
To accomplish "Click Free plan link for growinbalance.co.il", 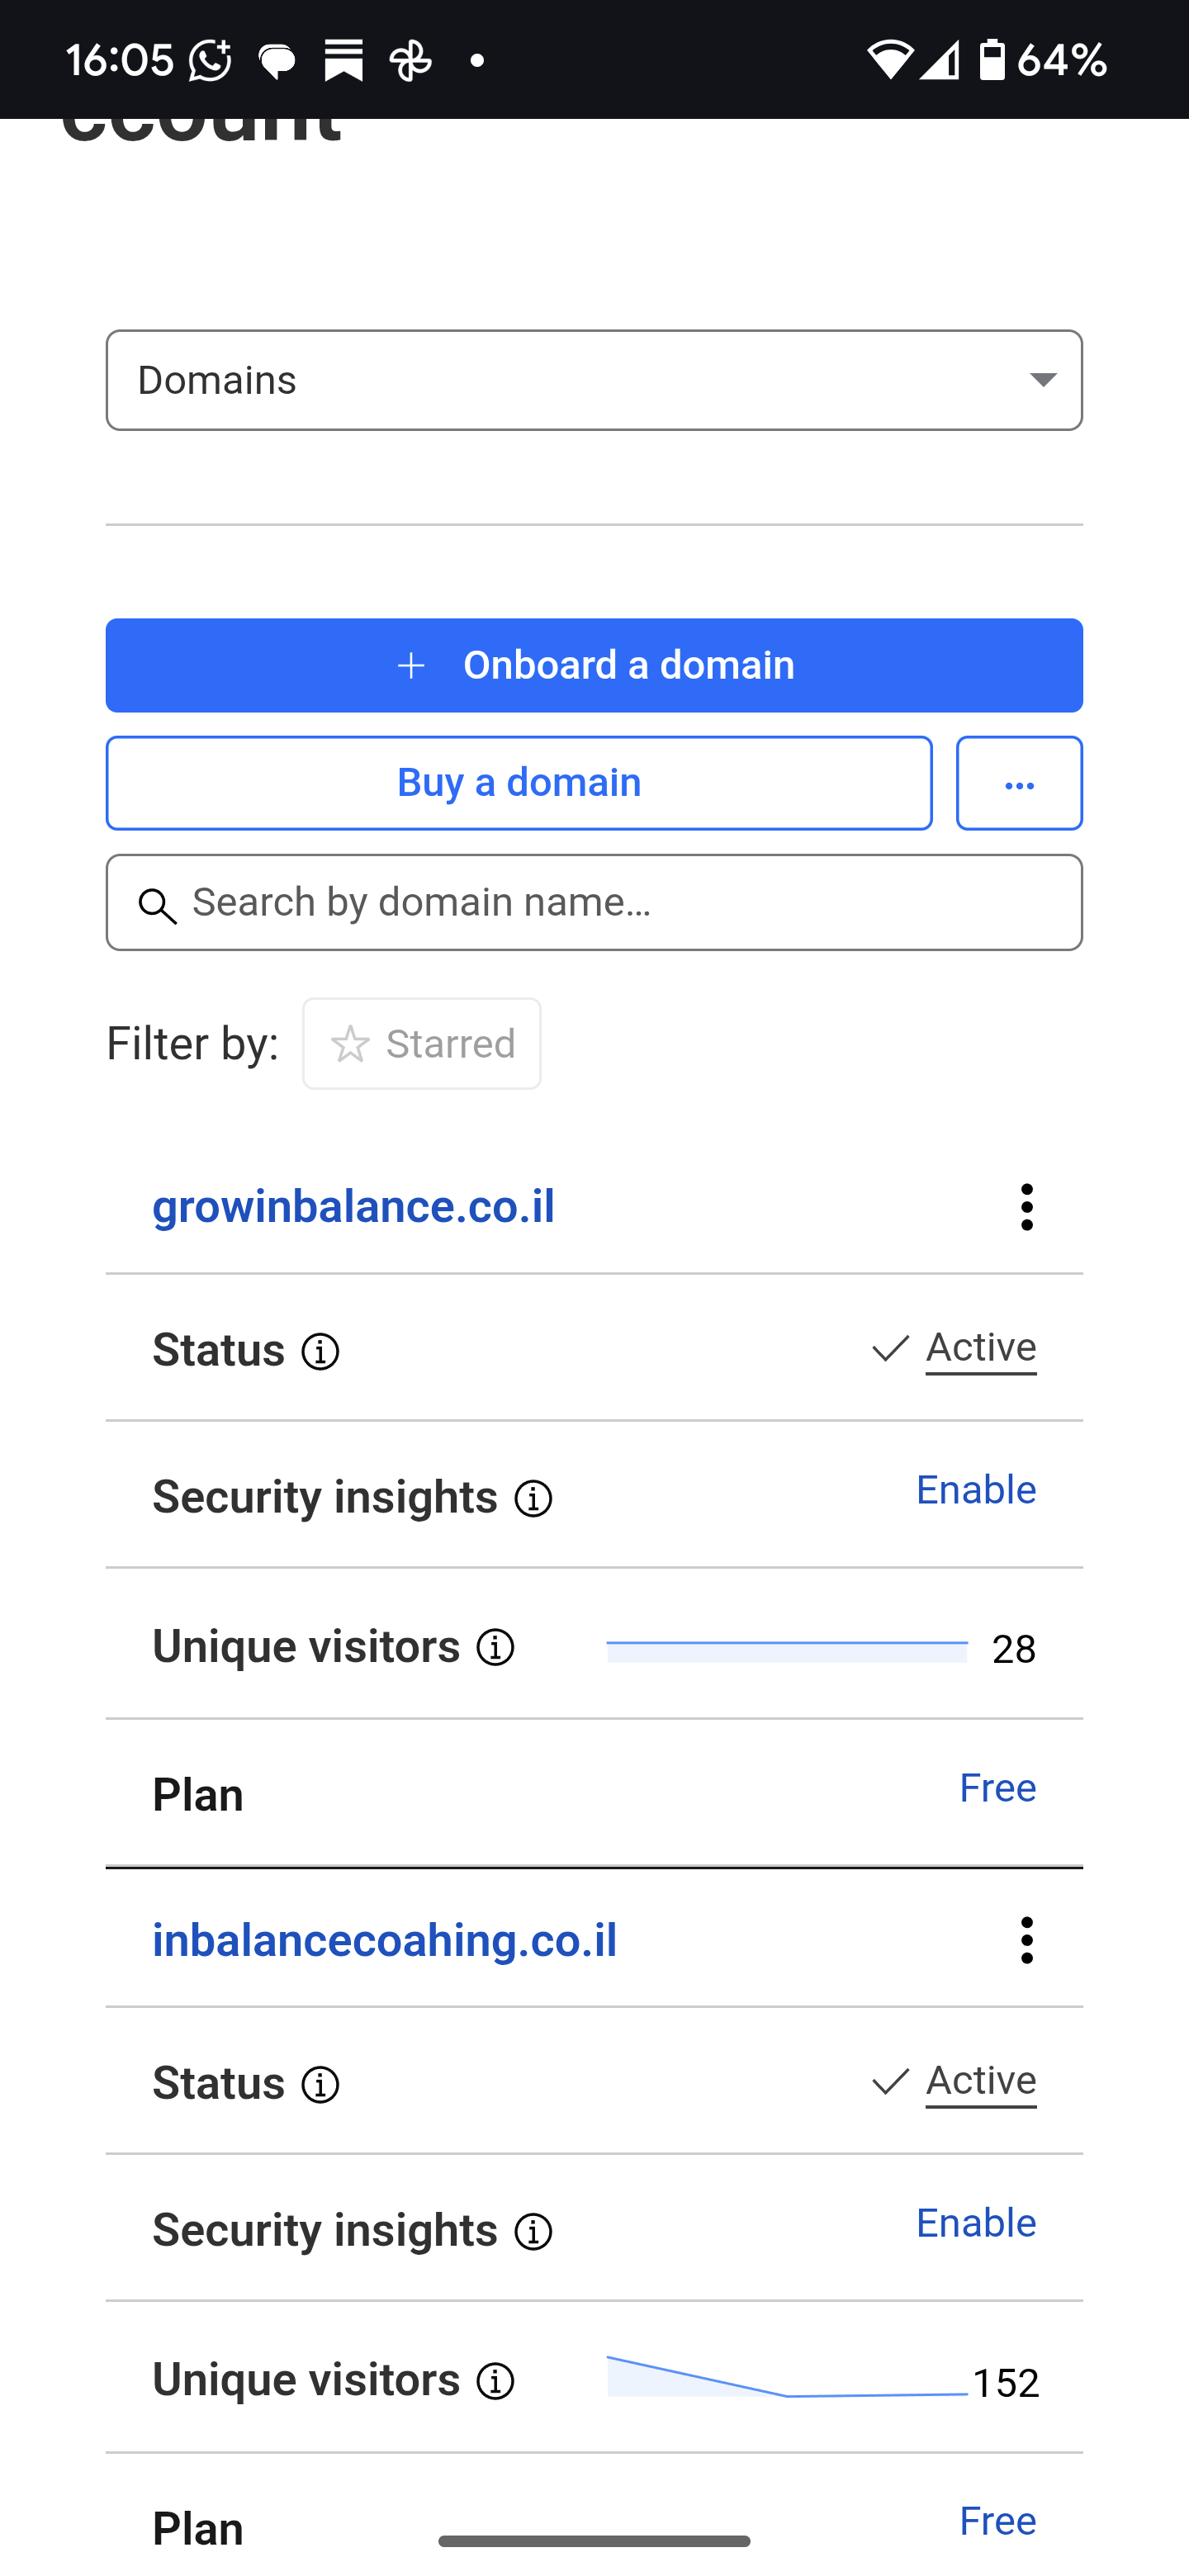I will (997, 1788).
